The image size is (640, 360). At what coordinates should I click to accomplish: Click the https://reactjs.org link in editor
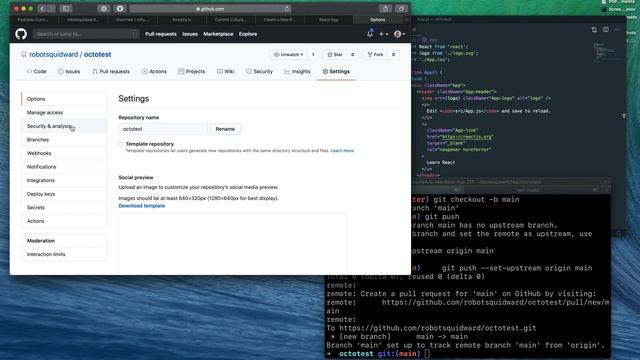point(467,137)
